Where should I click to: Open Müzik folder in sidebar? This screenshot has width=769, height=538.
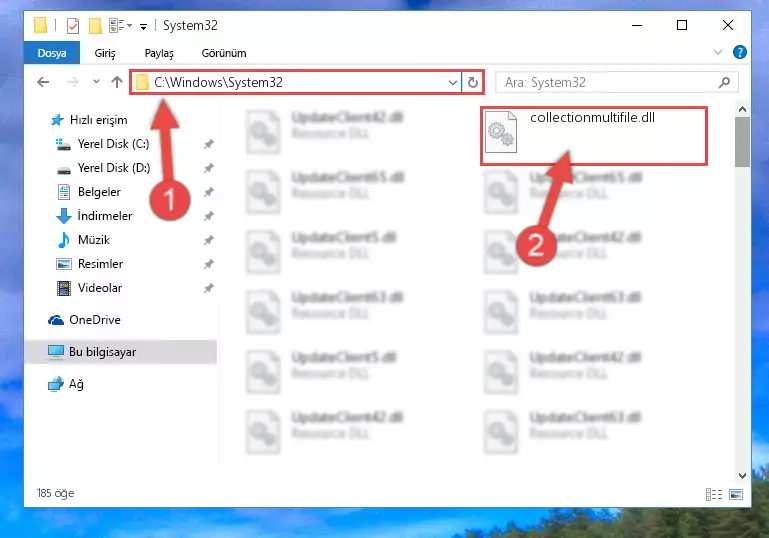coord(83,240)
